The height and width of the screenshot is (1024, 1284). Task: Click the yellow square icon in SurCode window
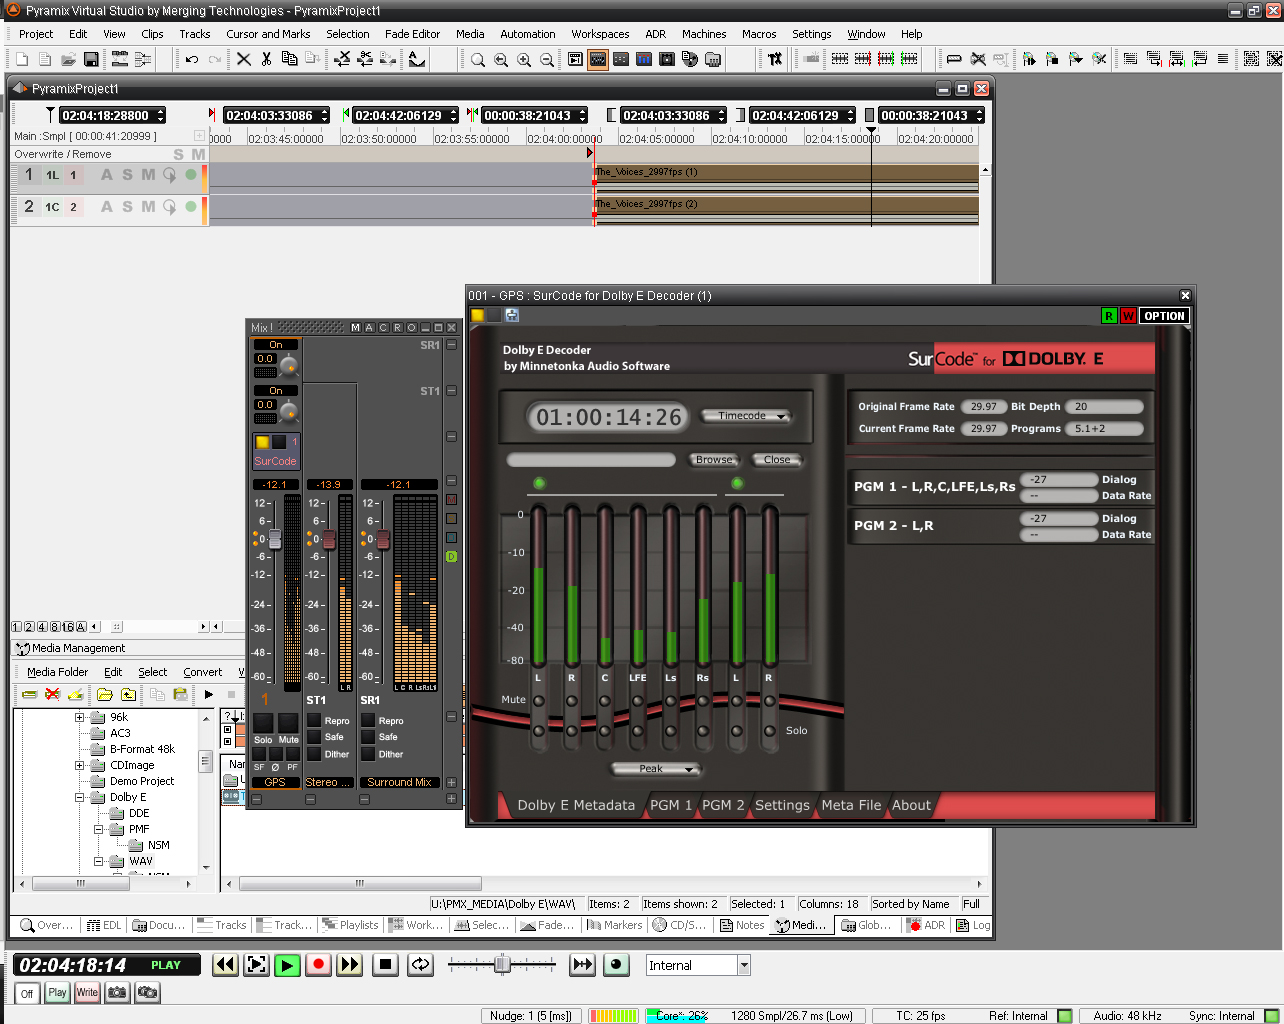(x=478, y=315)
